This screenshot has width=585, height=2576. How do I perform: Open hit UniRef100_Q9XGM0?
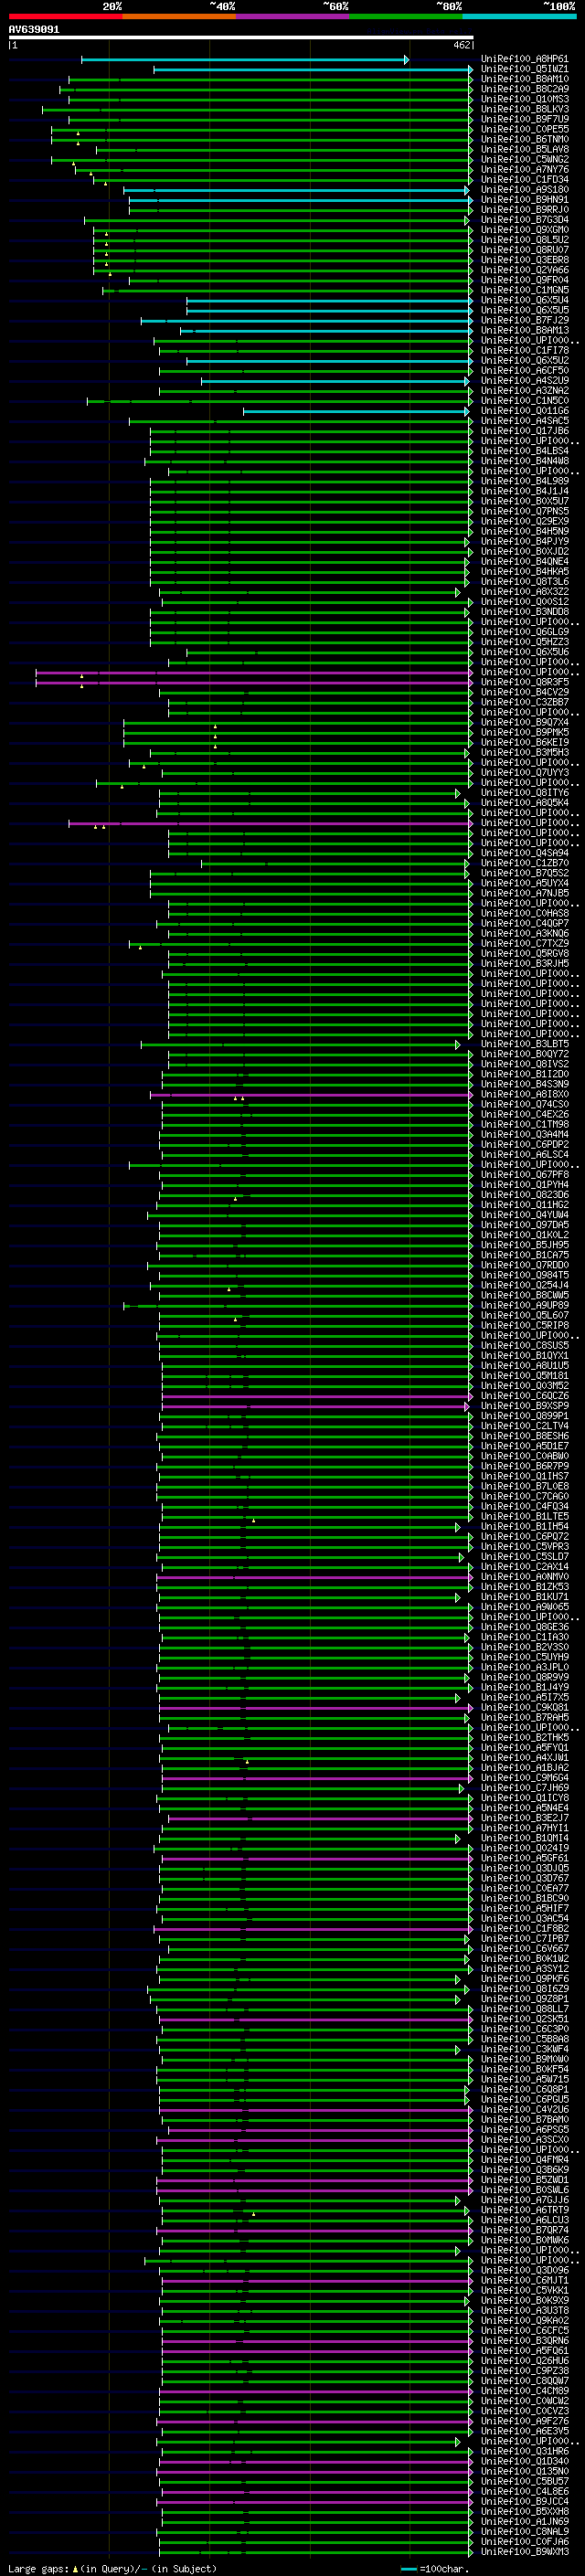tap(525, 230)
